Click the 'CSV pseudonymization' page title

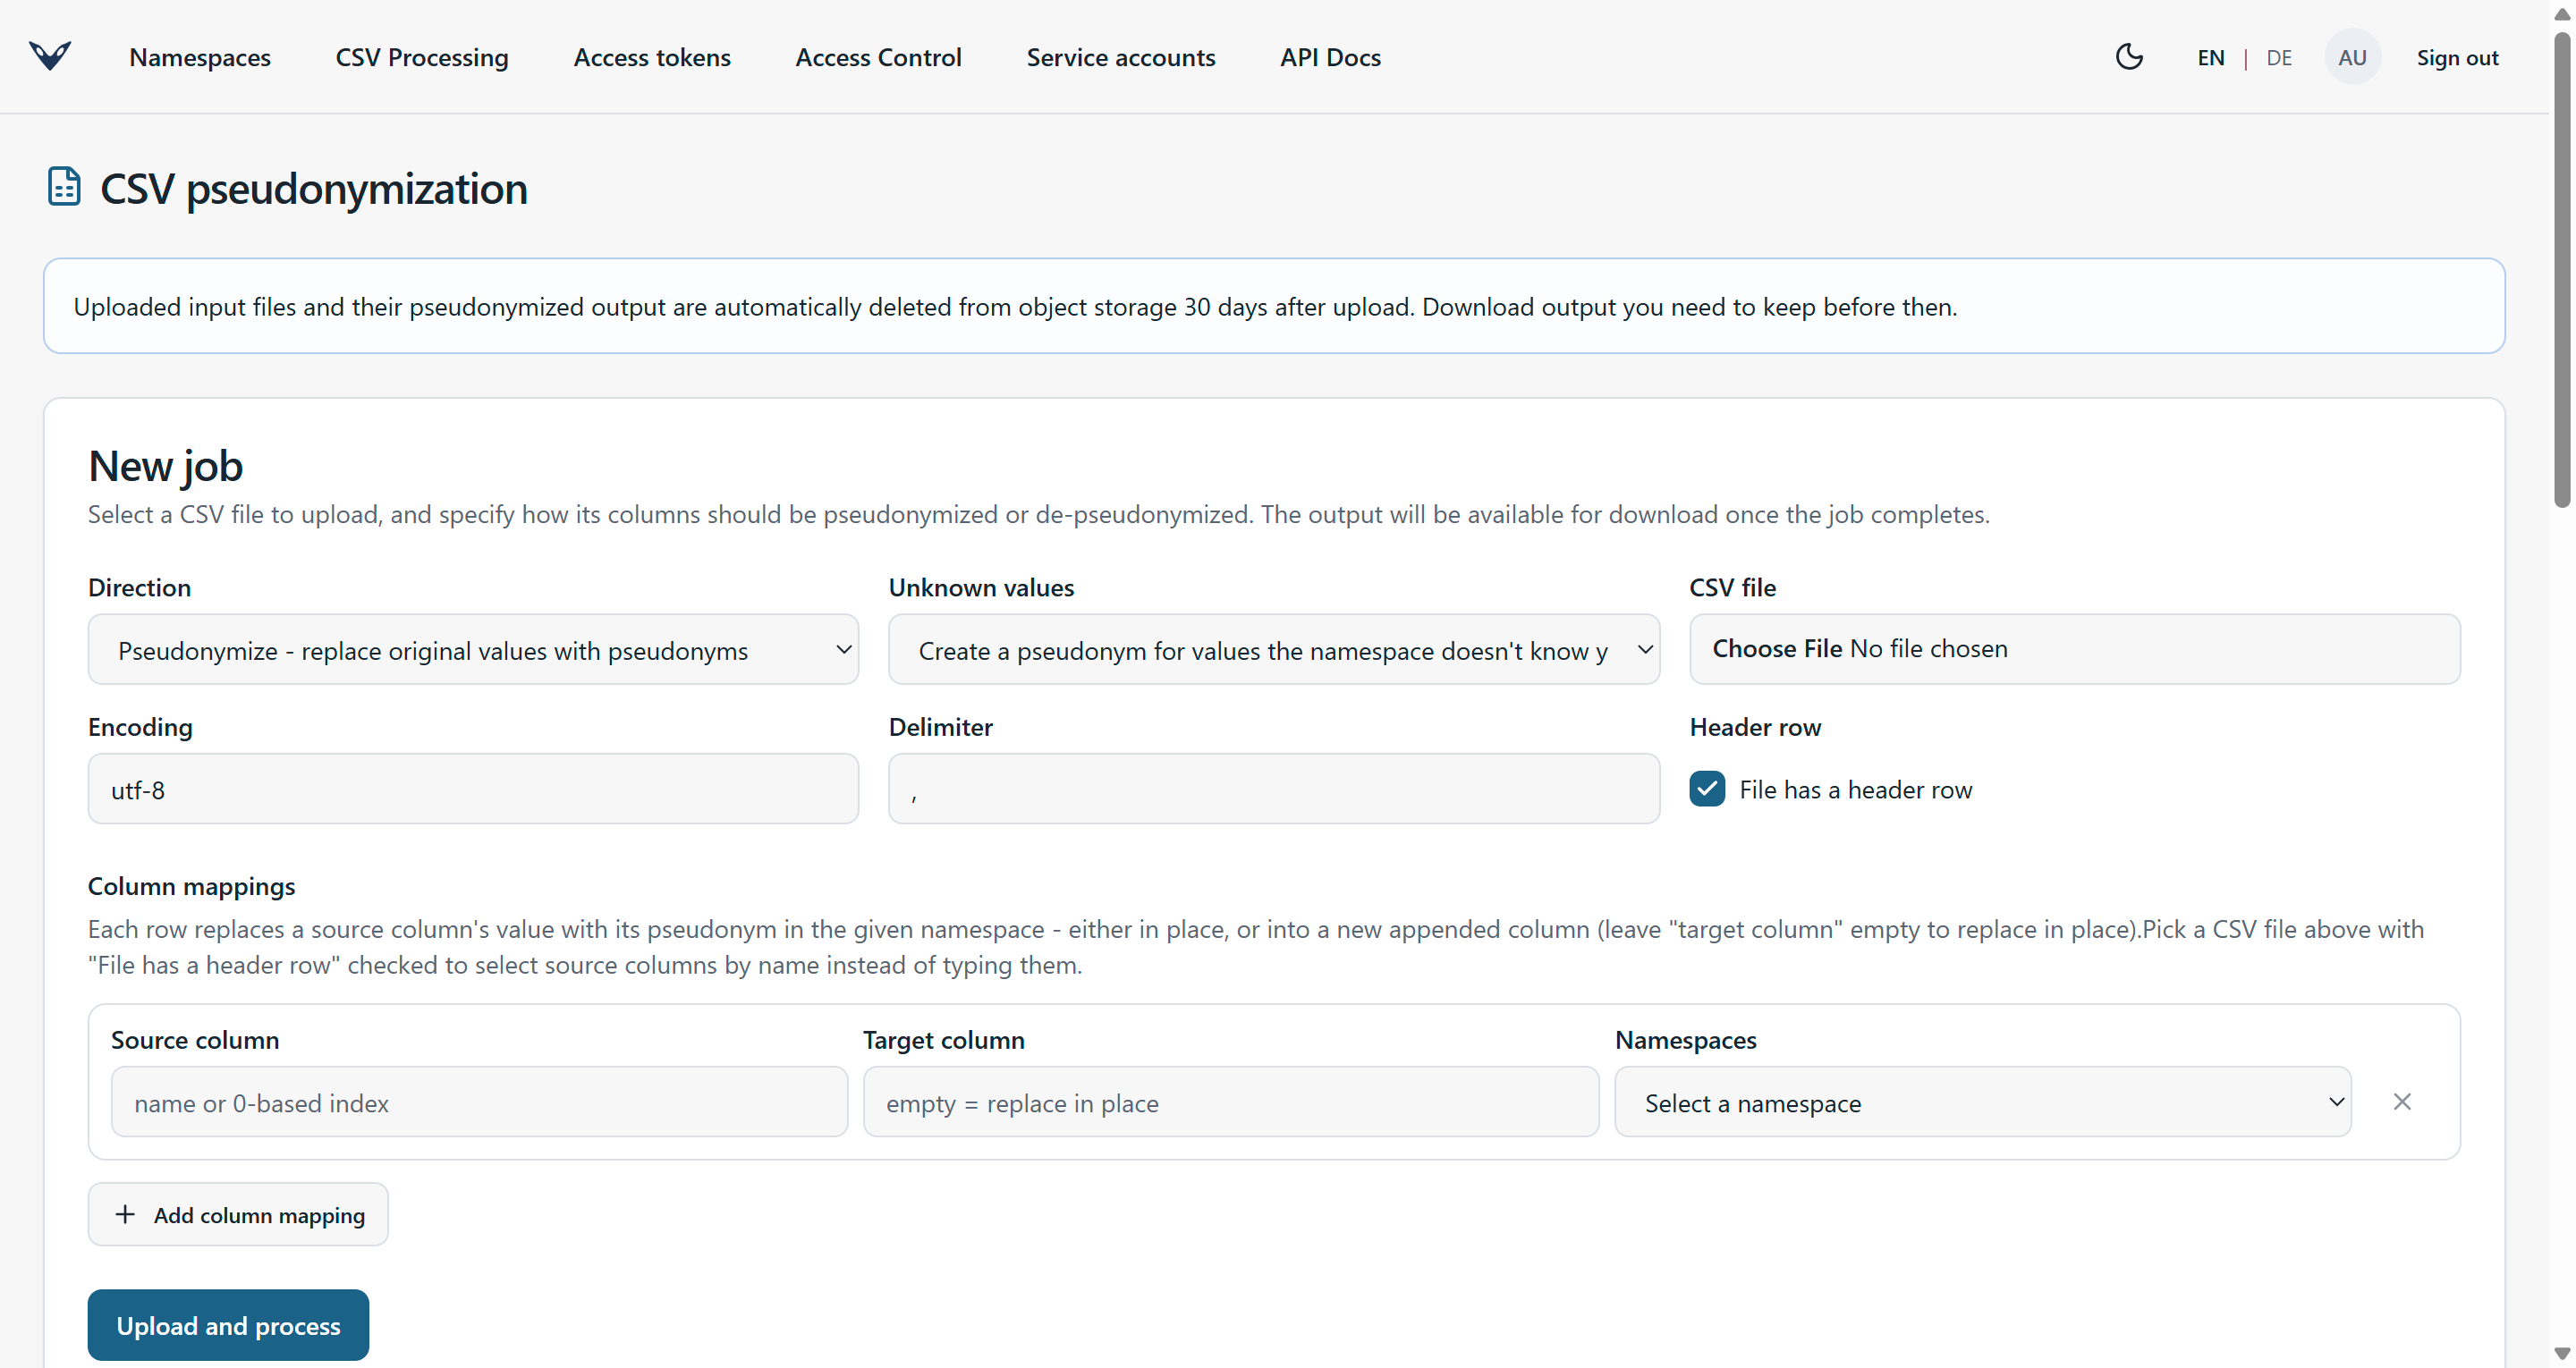click(314, 188)
